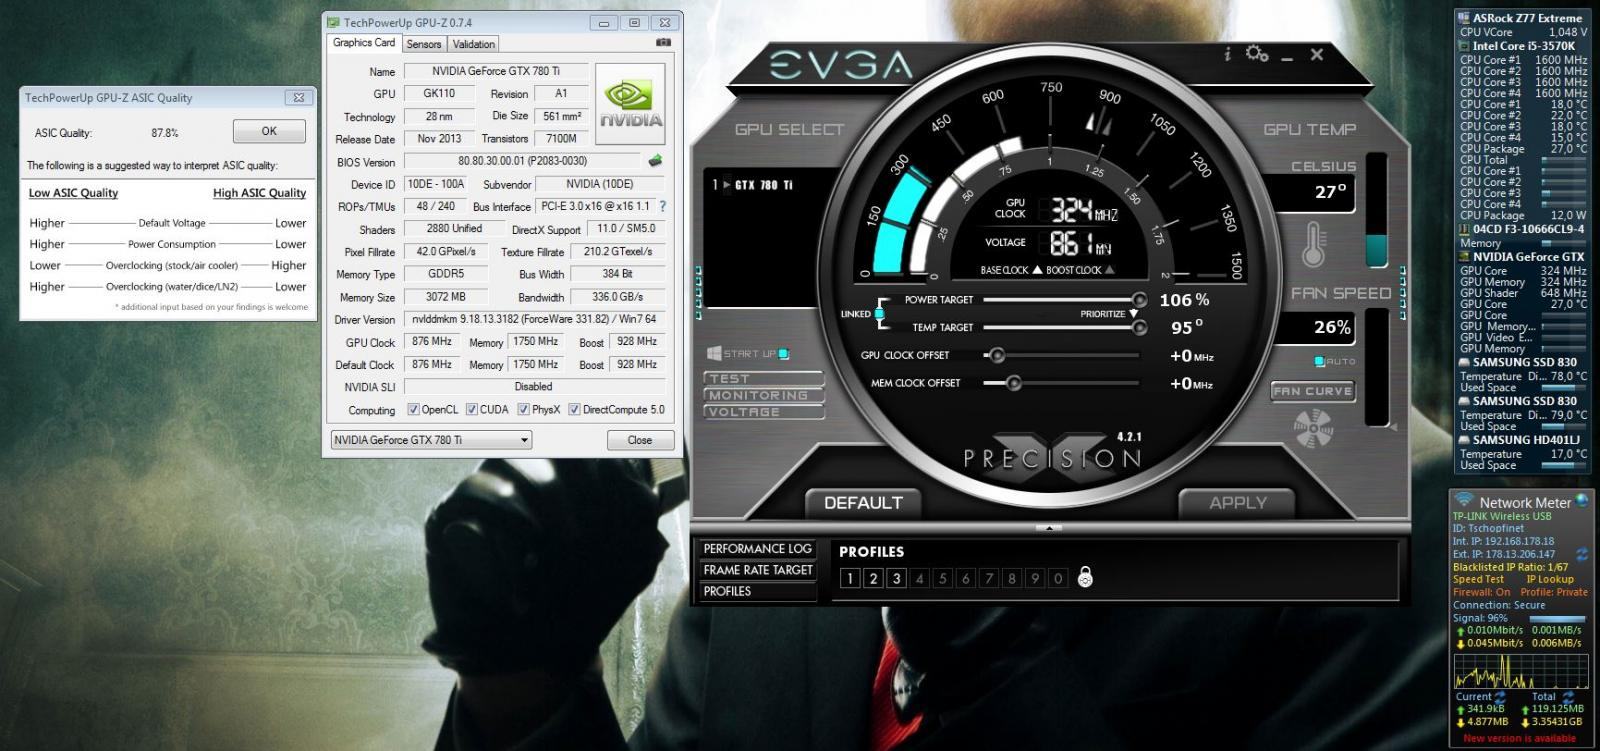
Task: Click the camera screenshot icon in GPU-Z
Action: pos(663,43)
